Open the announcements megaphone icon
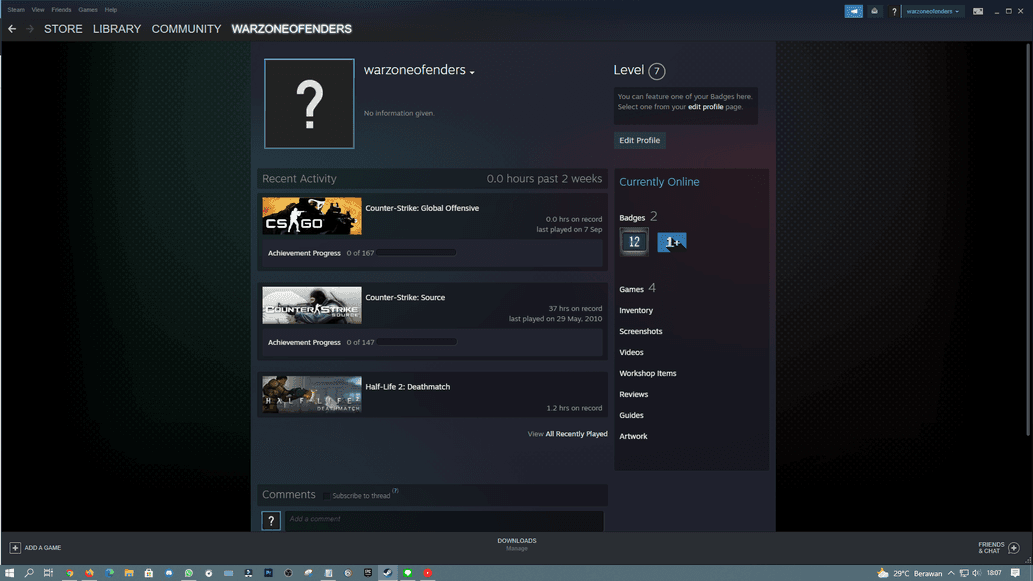The width and height of the screenshot is (1033, 581). (853, 11)
